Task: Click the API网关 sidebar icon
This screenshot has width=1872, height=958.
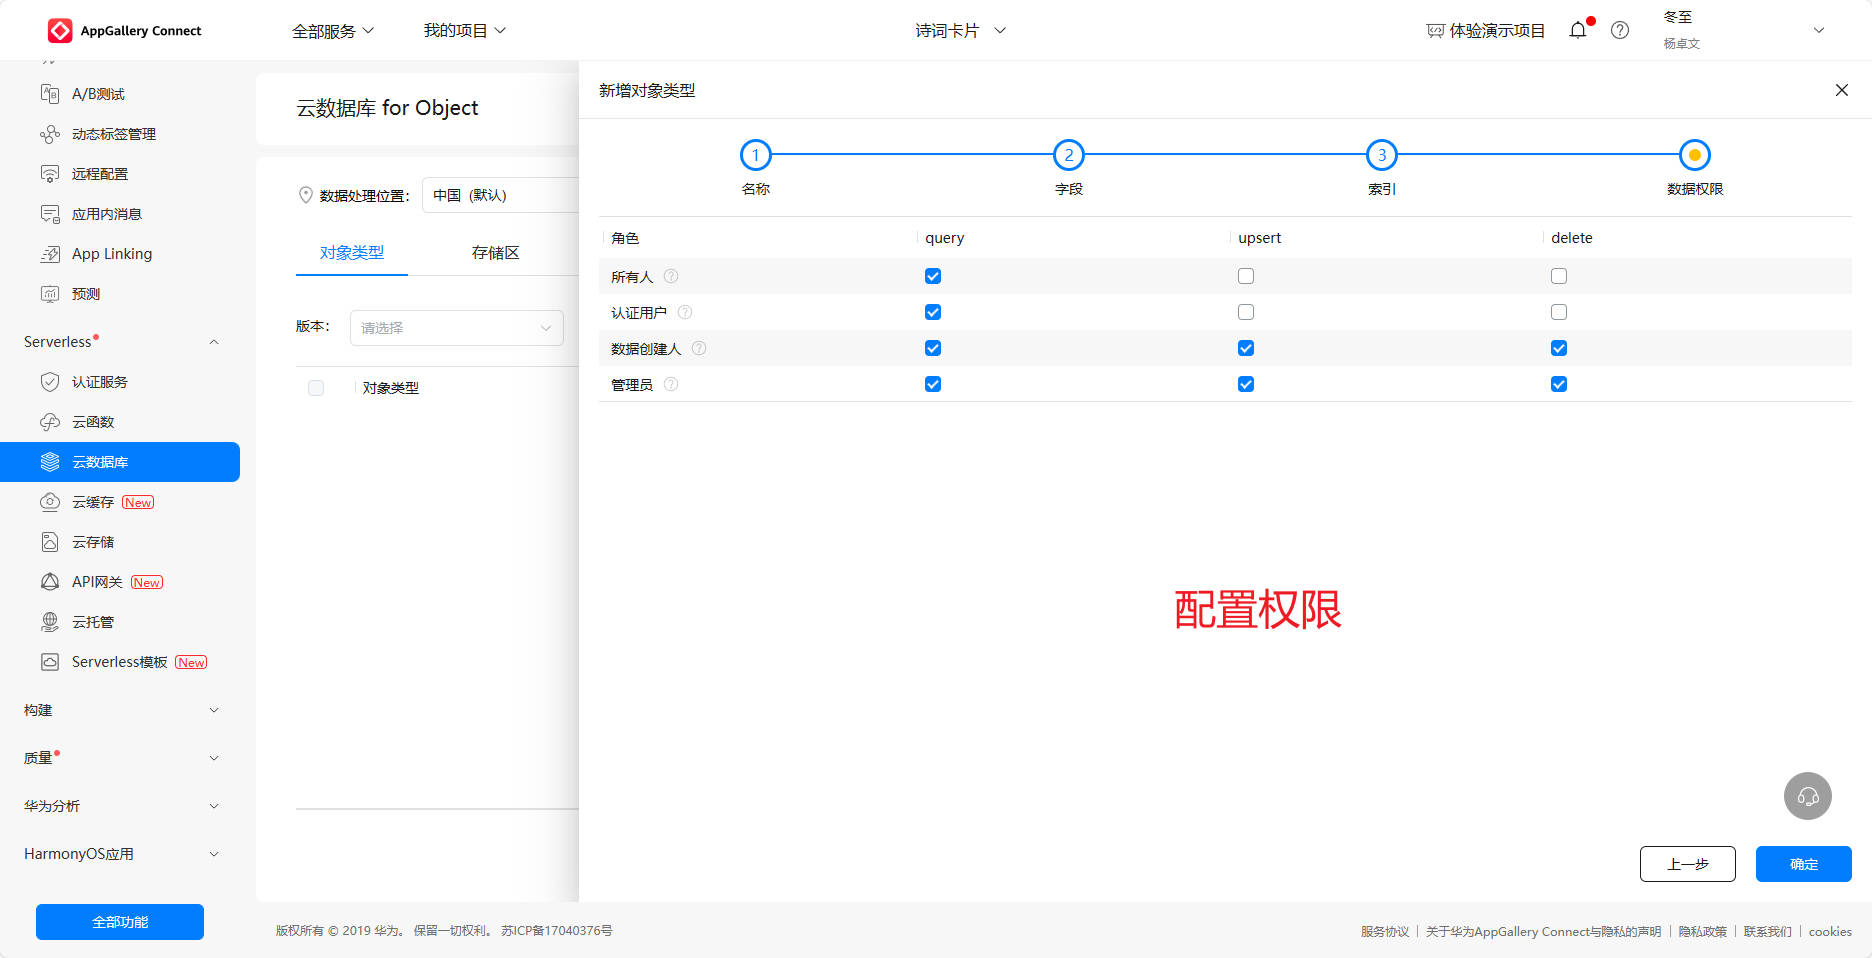Action: [50, 582]
